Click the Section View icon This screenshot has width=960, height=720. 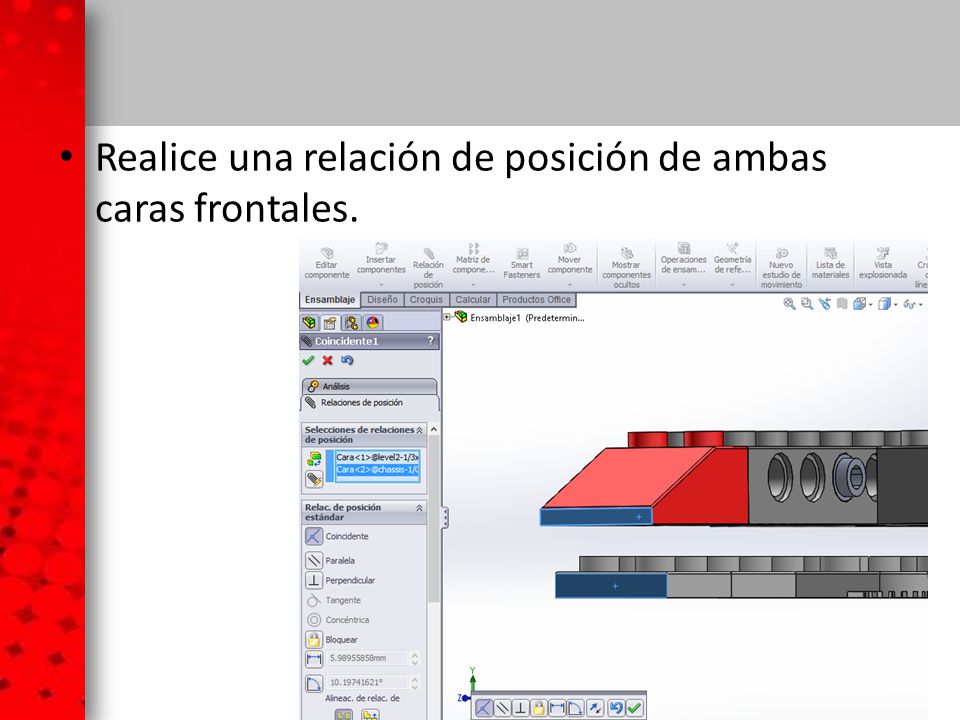(x=842, y=304)
